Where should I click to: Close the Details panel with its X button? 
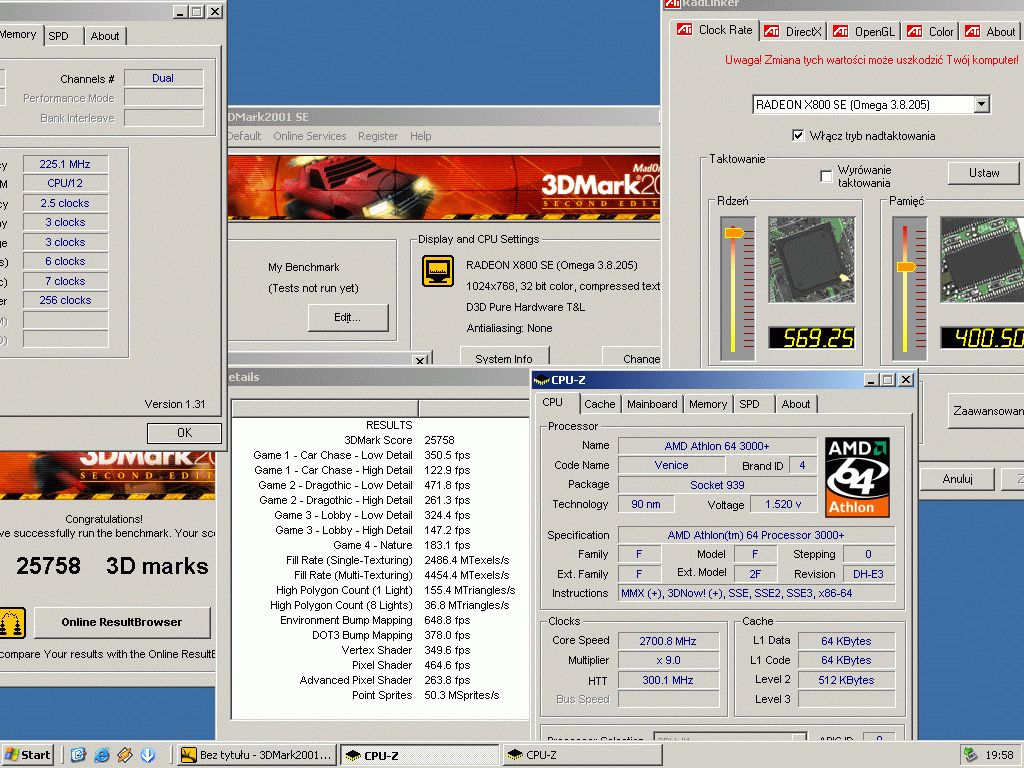pyautogui.click(x=421, y=360)
